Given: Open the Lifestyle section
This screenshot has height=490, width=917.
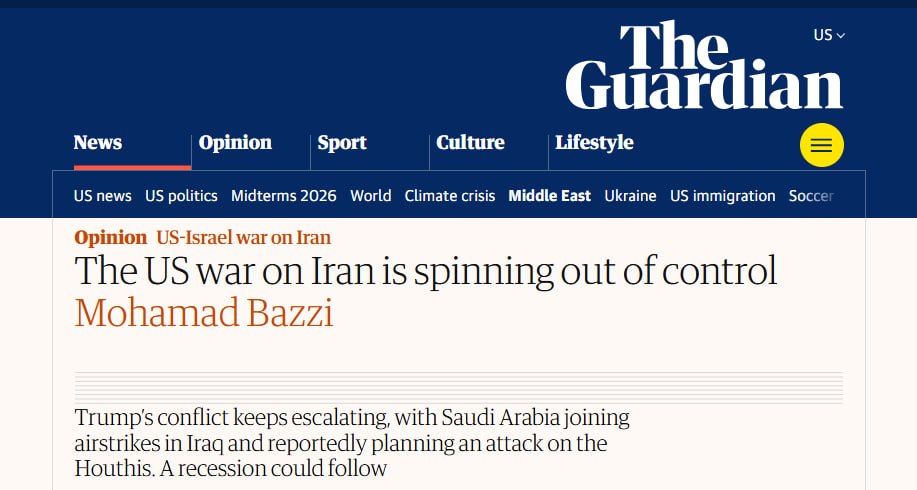Looking at the screenshot, I should click(594, 142).
